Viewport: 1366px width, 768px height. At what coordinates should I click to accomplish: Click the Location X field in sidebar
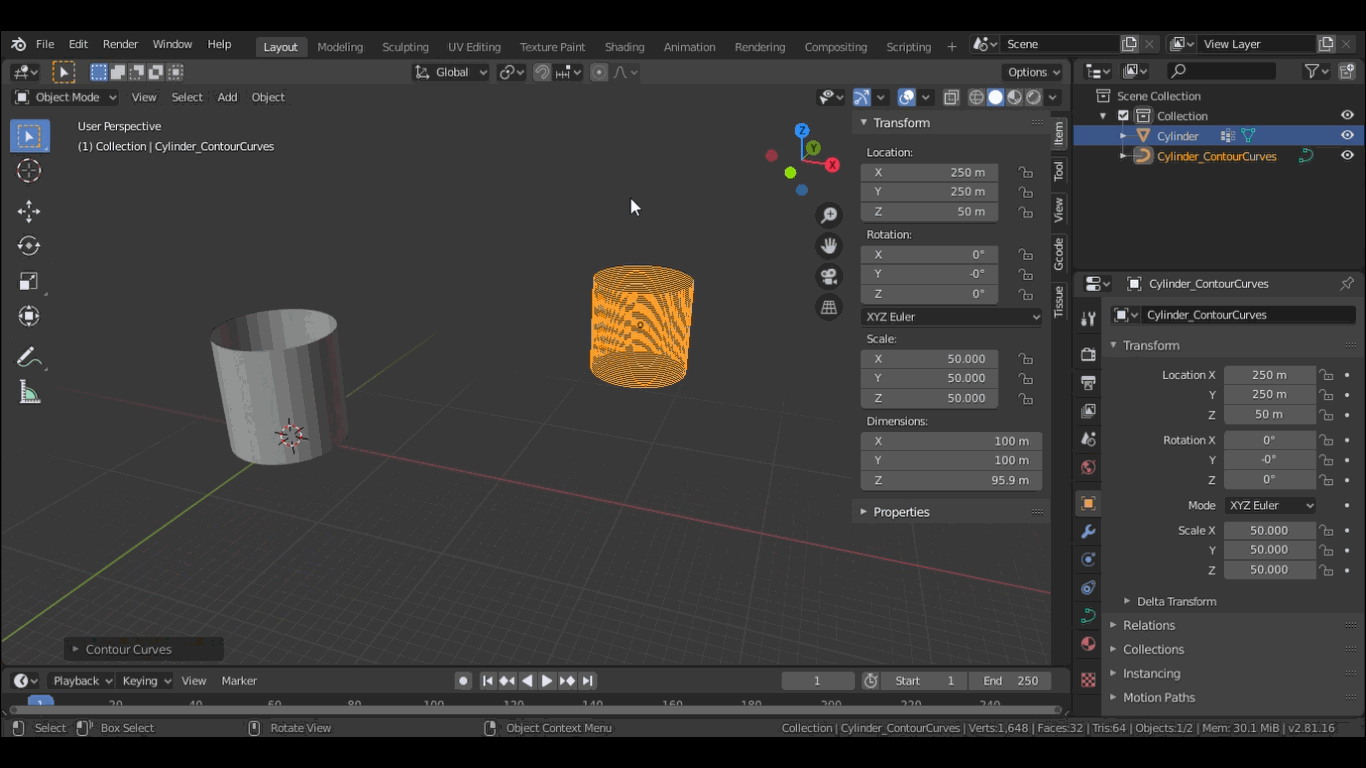coord(929,172)
